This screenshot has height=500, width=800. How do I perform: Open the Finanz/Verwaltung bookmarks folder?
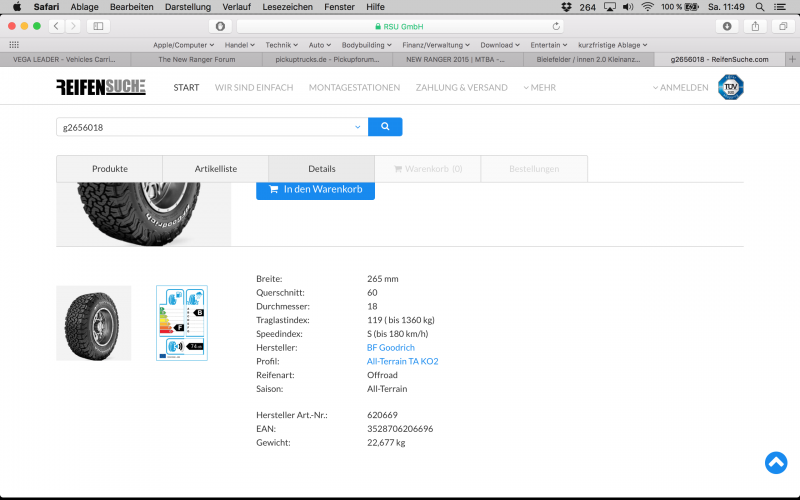click(436, 45)
